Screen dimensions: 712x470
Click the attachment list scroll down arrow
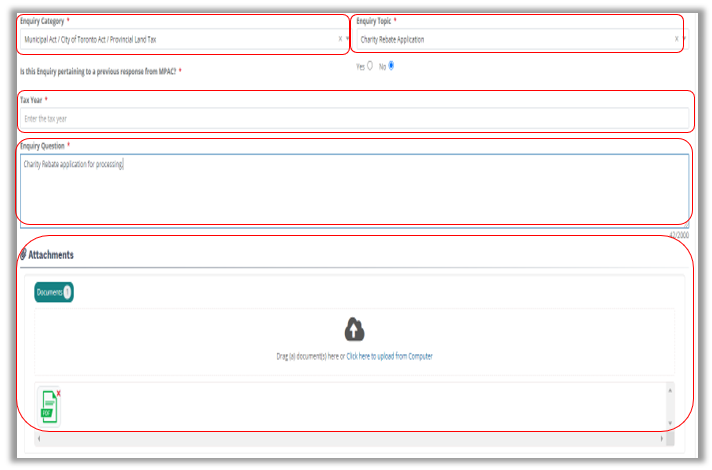669,423
